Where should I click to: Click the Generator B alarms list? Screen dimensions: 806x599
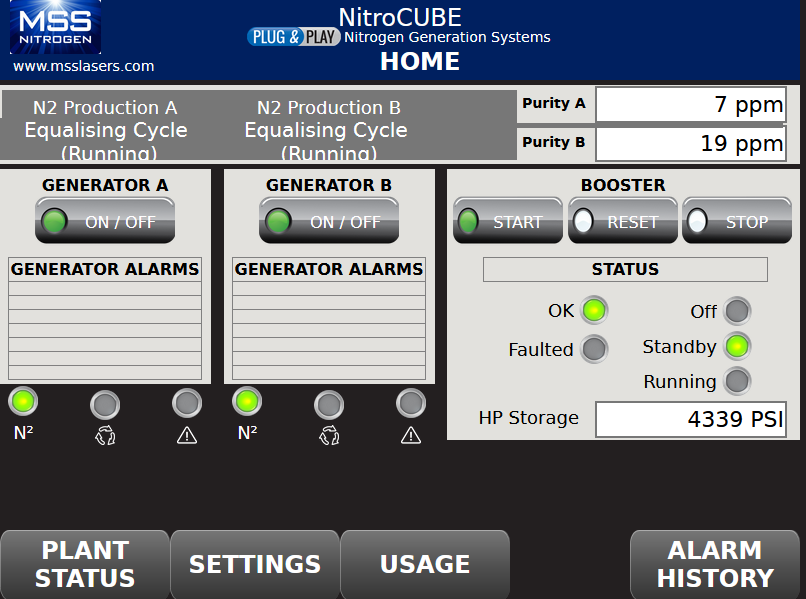pyautogui.click(x=329, y=319)
